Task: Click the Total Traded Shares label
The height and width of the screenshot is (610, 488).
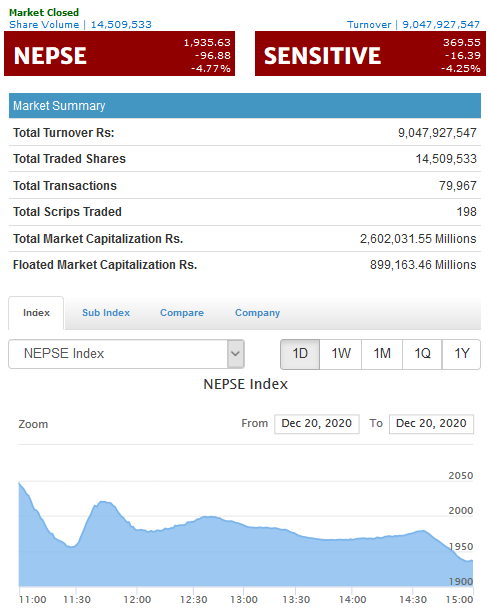Action: (70, 159)
